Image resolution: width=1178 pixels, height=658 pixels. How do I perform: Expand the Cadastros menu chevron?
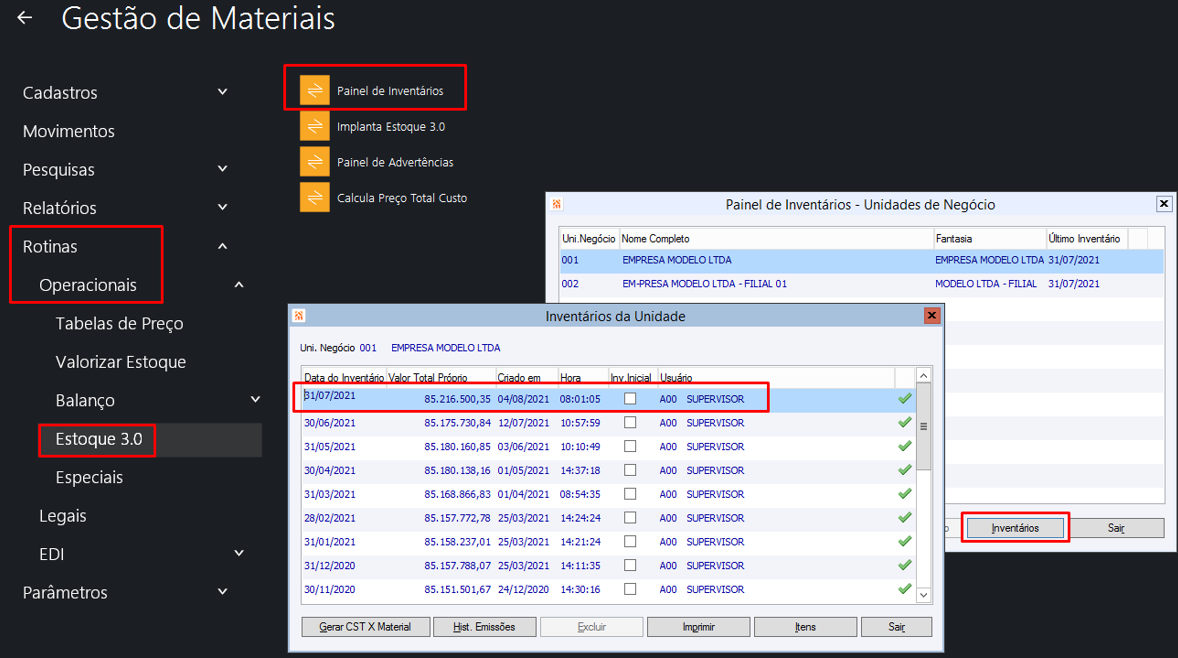(x=222, y=92)
